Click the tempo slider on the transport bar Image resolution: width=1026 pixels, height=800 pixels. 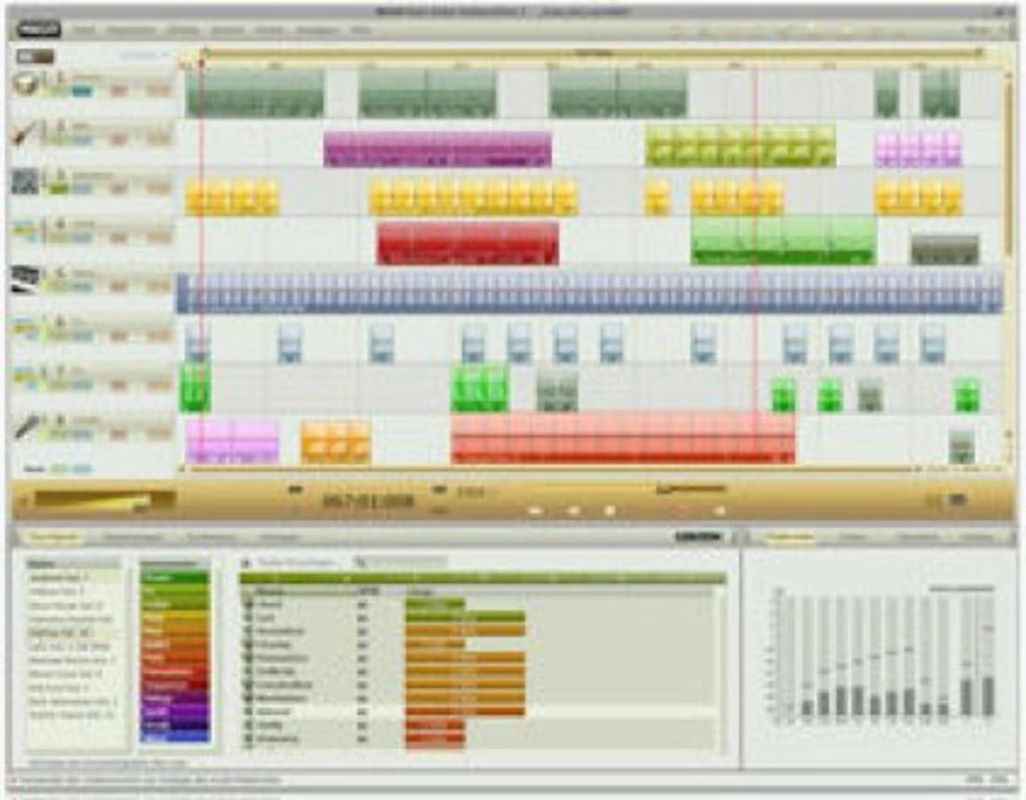tap(692, 488)
